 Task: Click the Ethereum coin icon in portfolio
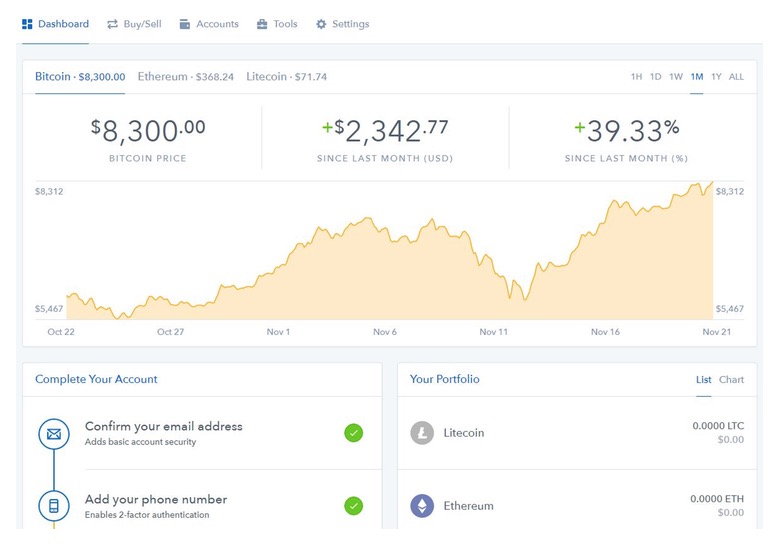(422, 506)
